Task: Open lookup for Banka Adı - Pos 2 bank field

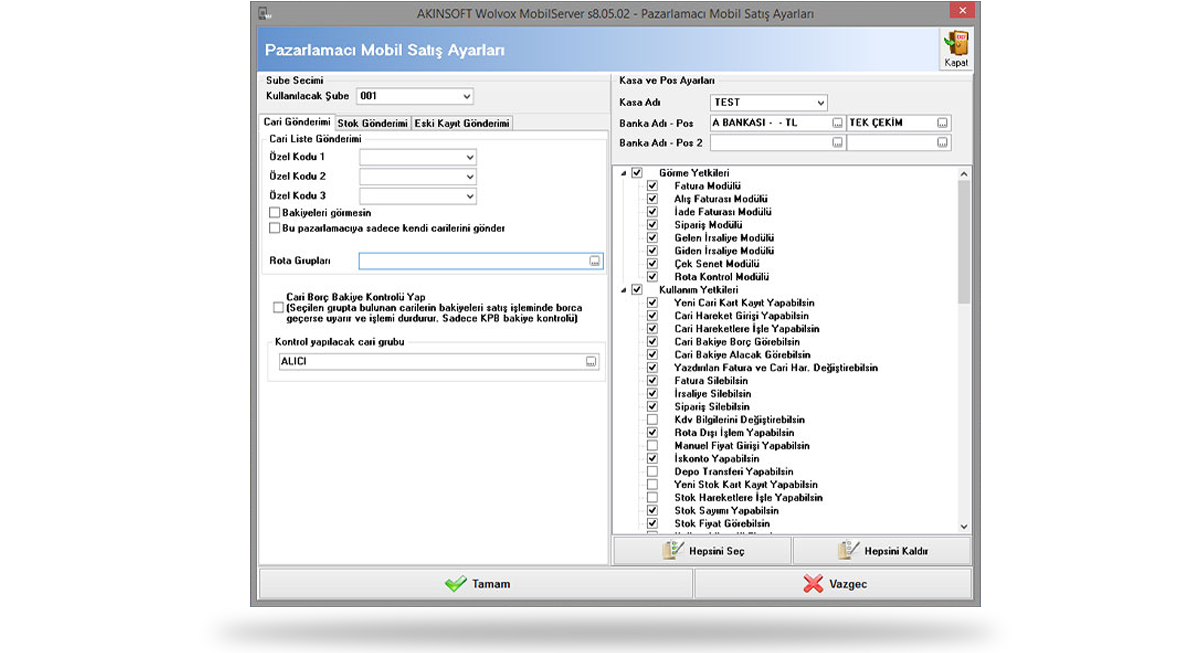Action: tap(837, 143)
